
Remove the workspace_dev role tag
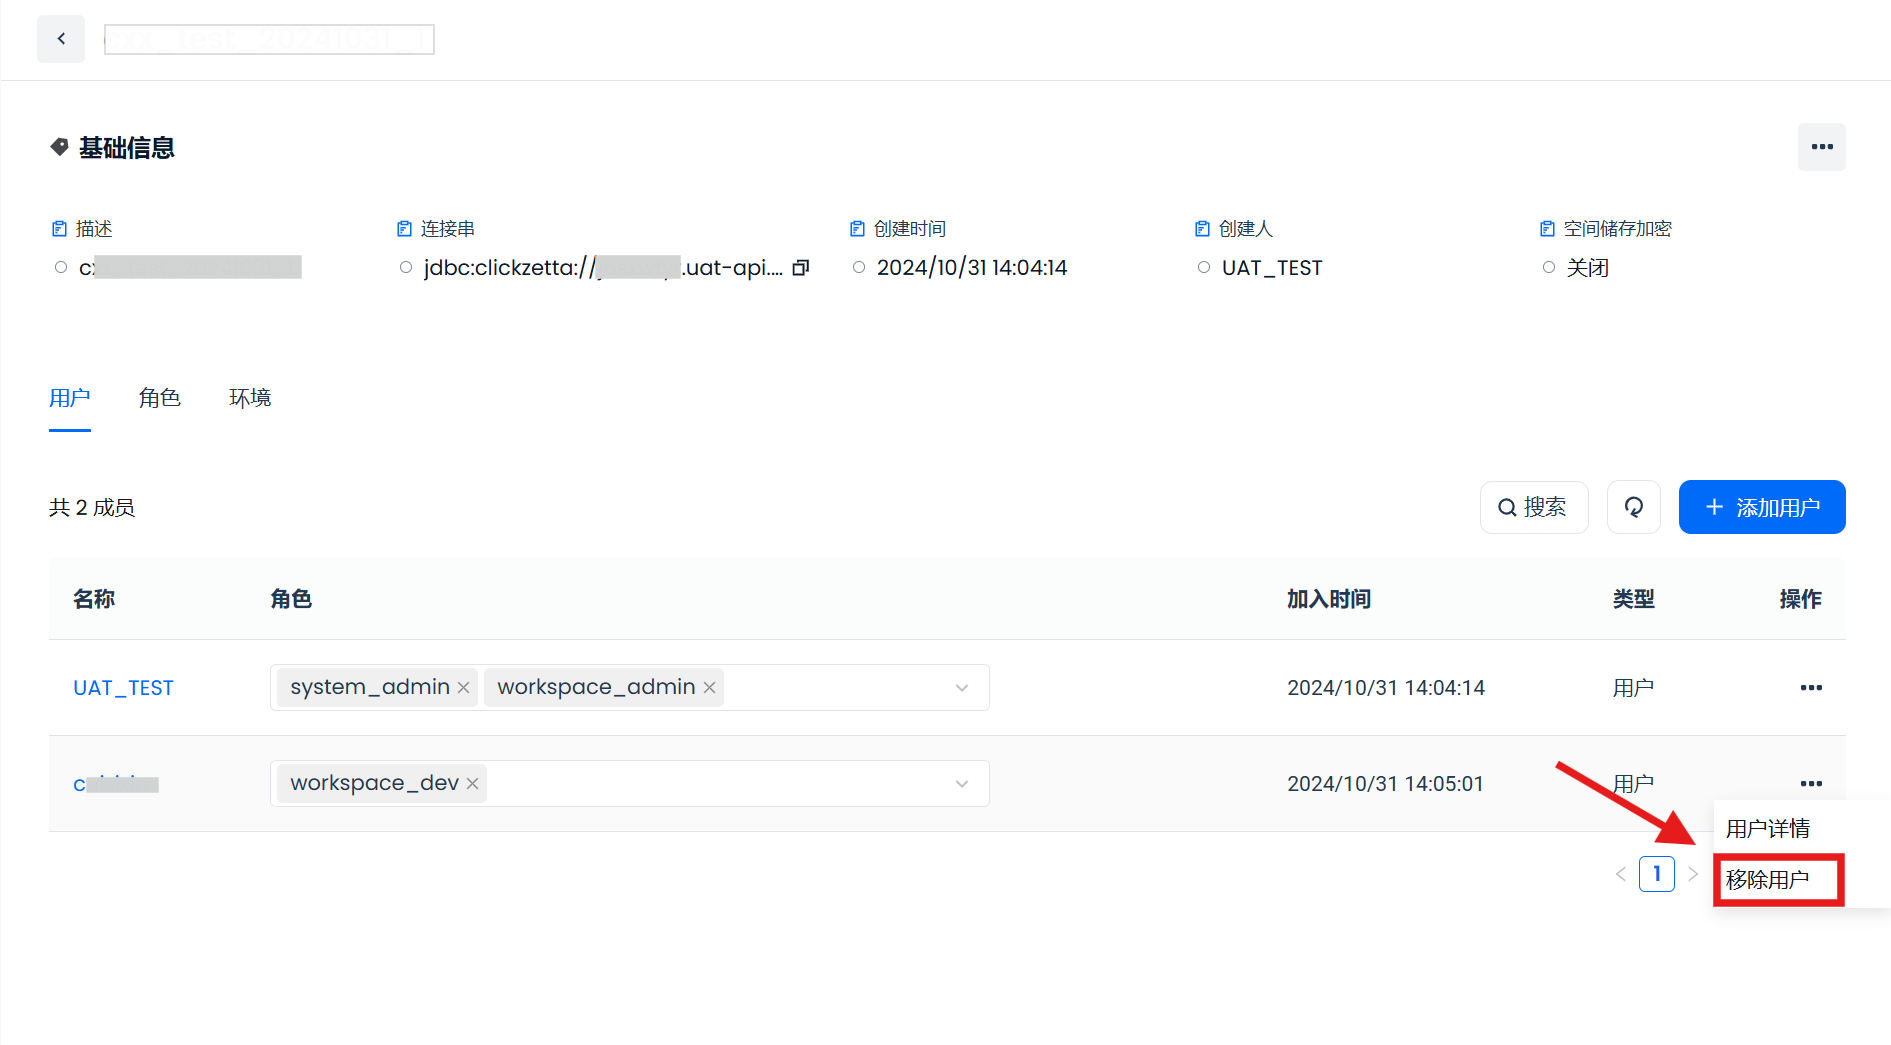click(x=472, y=784)
